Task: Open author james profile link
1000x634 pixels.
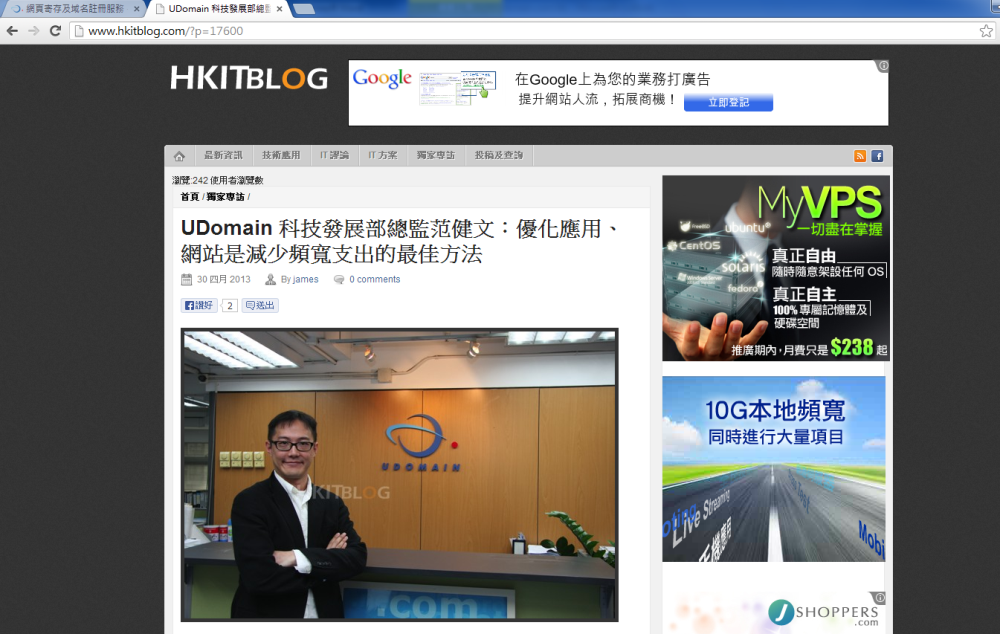Action: [305, 279]
